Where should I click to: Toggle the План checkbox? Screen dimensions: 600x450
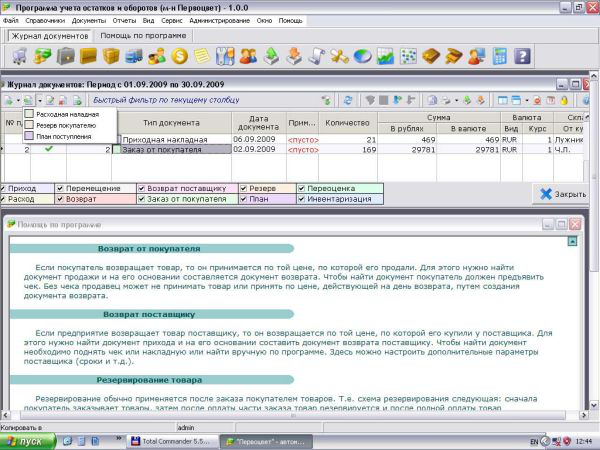(243, 199)
